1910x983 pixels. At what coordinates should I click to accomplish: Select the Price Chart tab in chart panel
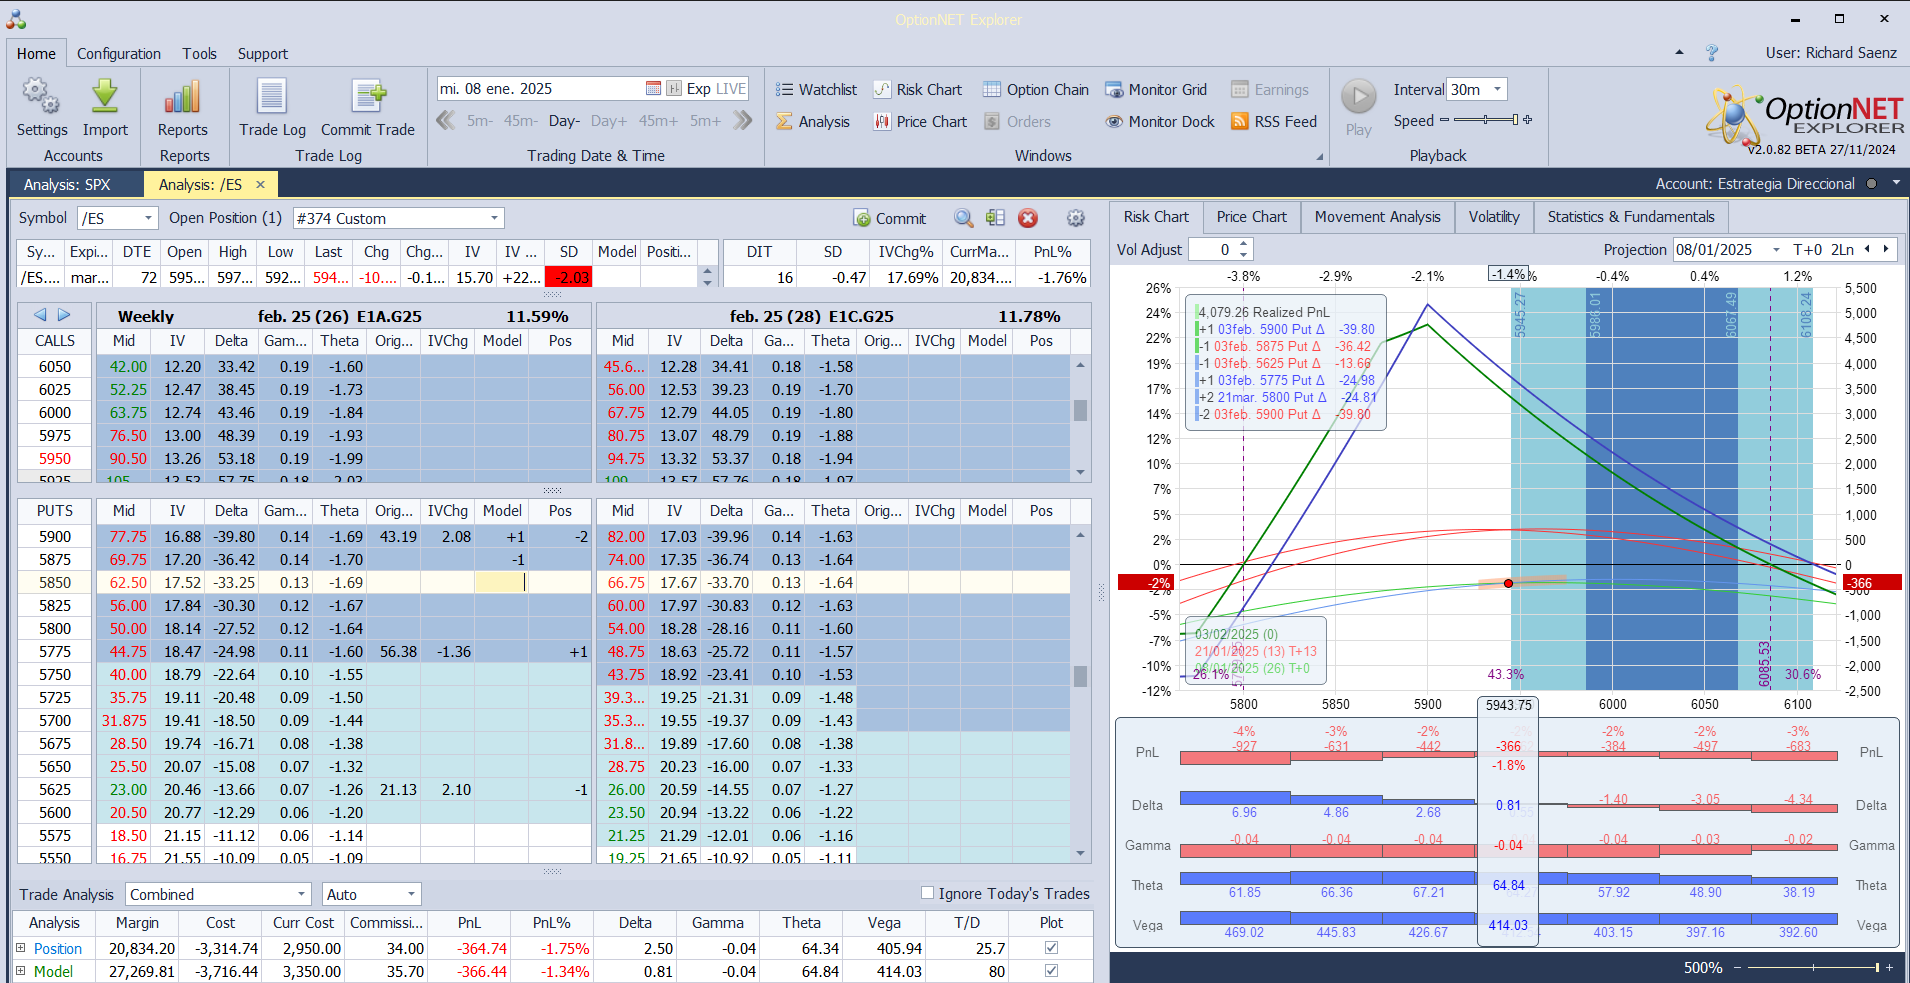[1251, 217]
